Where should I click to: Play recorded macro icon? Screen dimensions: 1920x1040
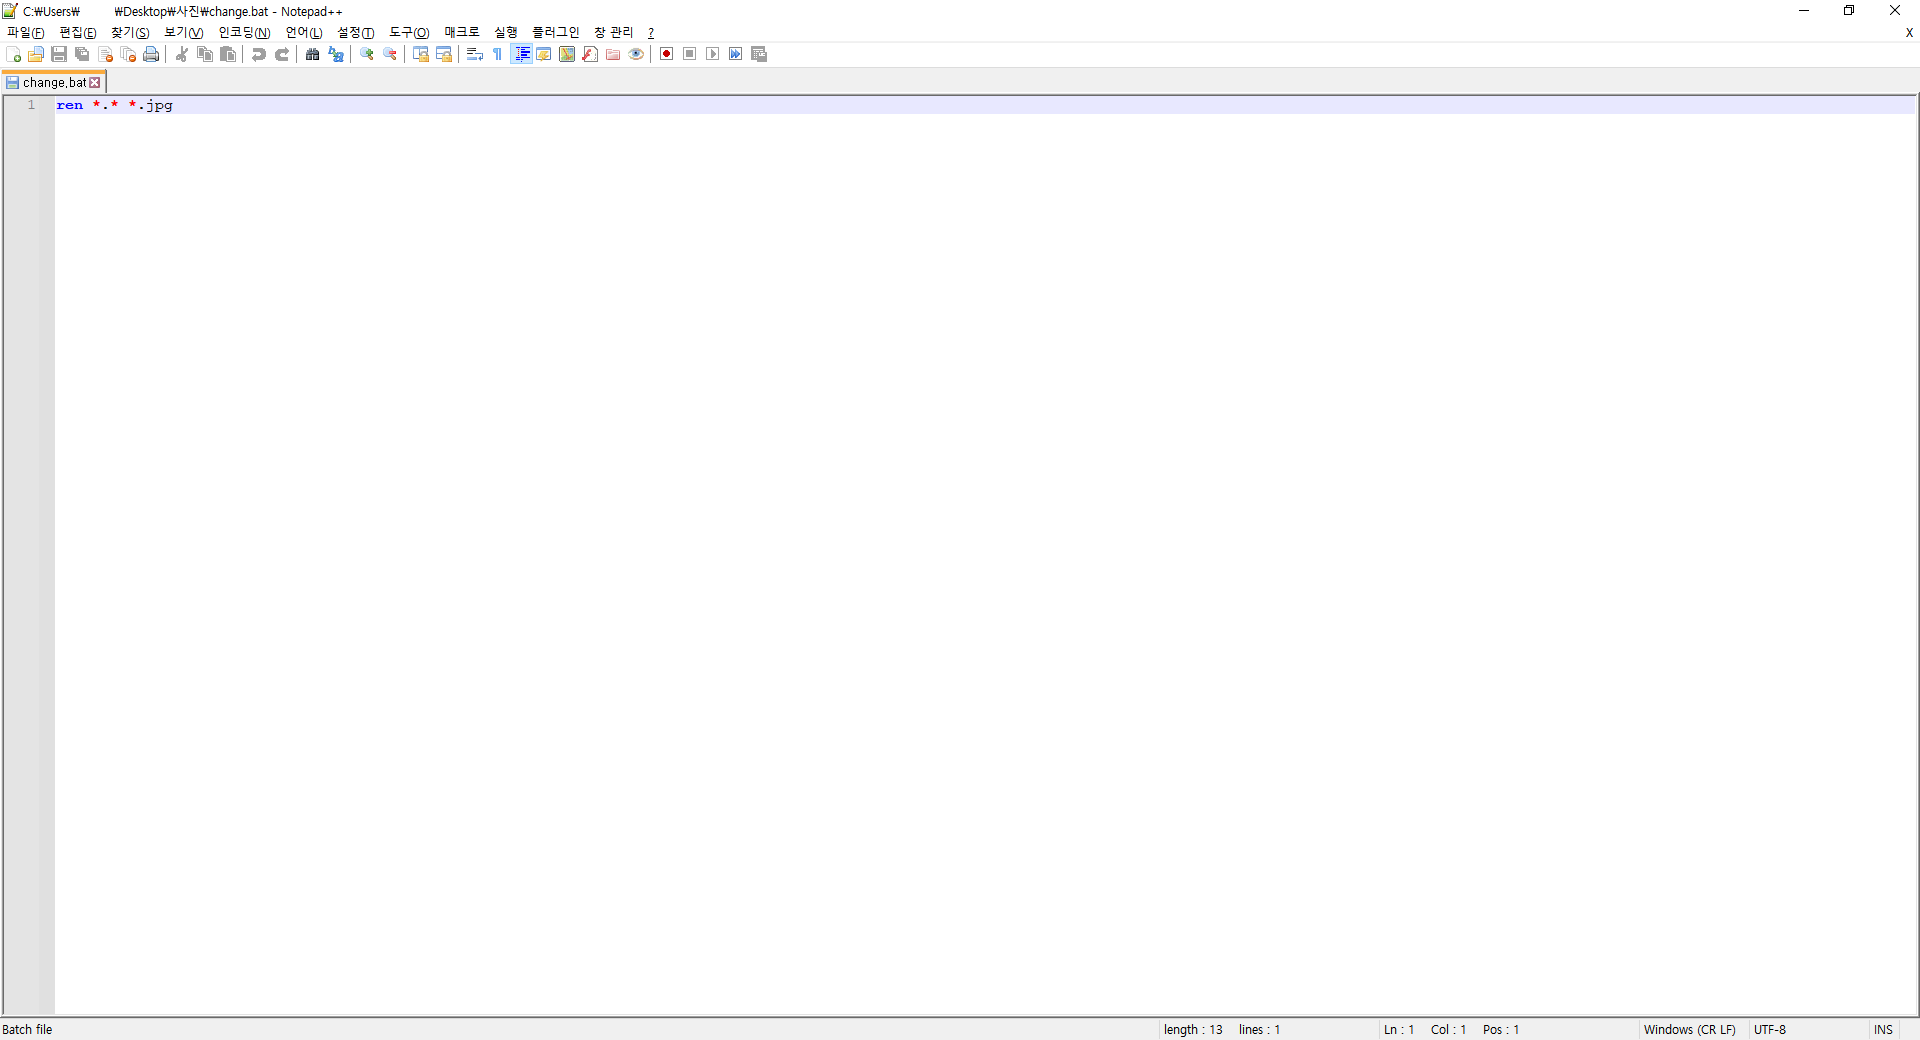(713, 54)
